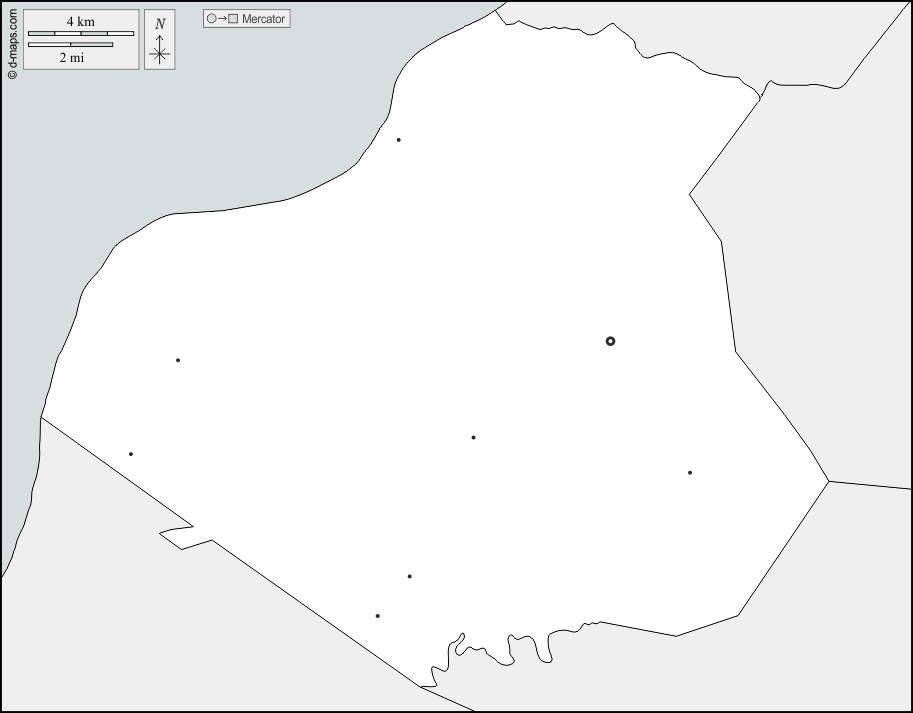Click the square symbol in the Mercator legend

(233, 19)
